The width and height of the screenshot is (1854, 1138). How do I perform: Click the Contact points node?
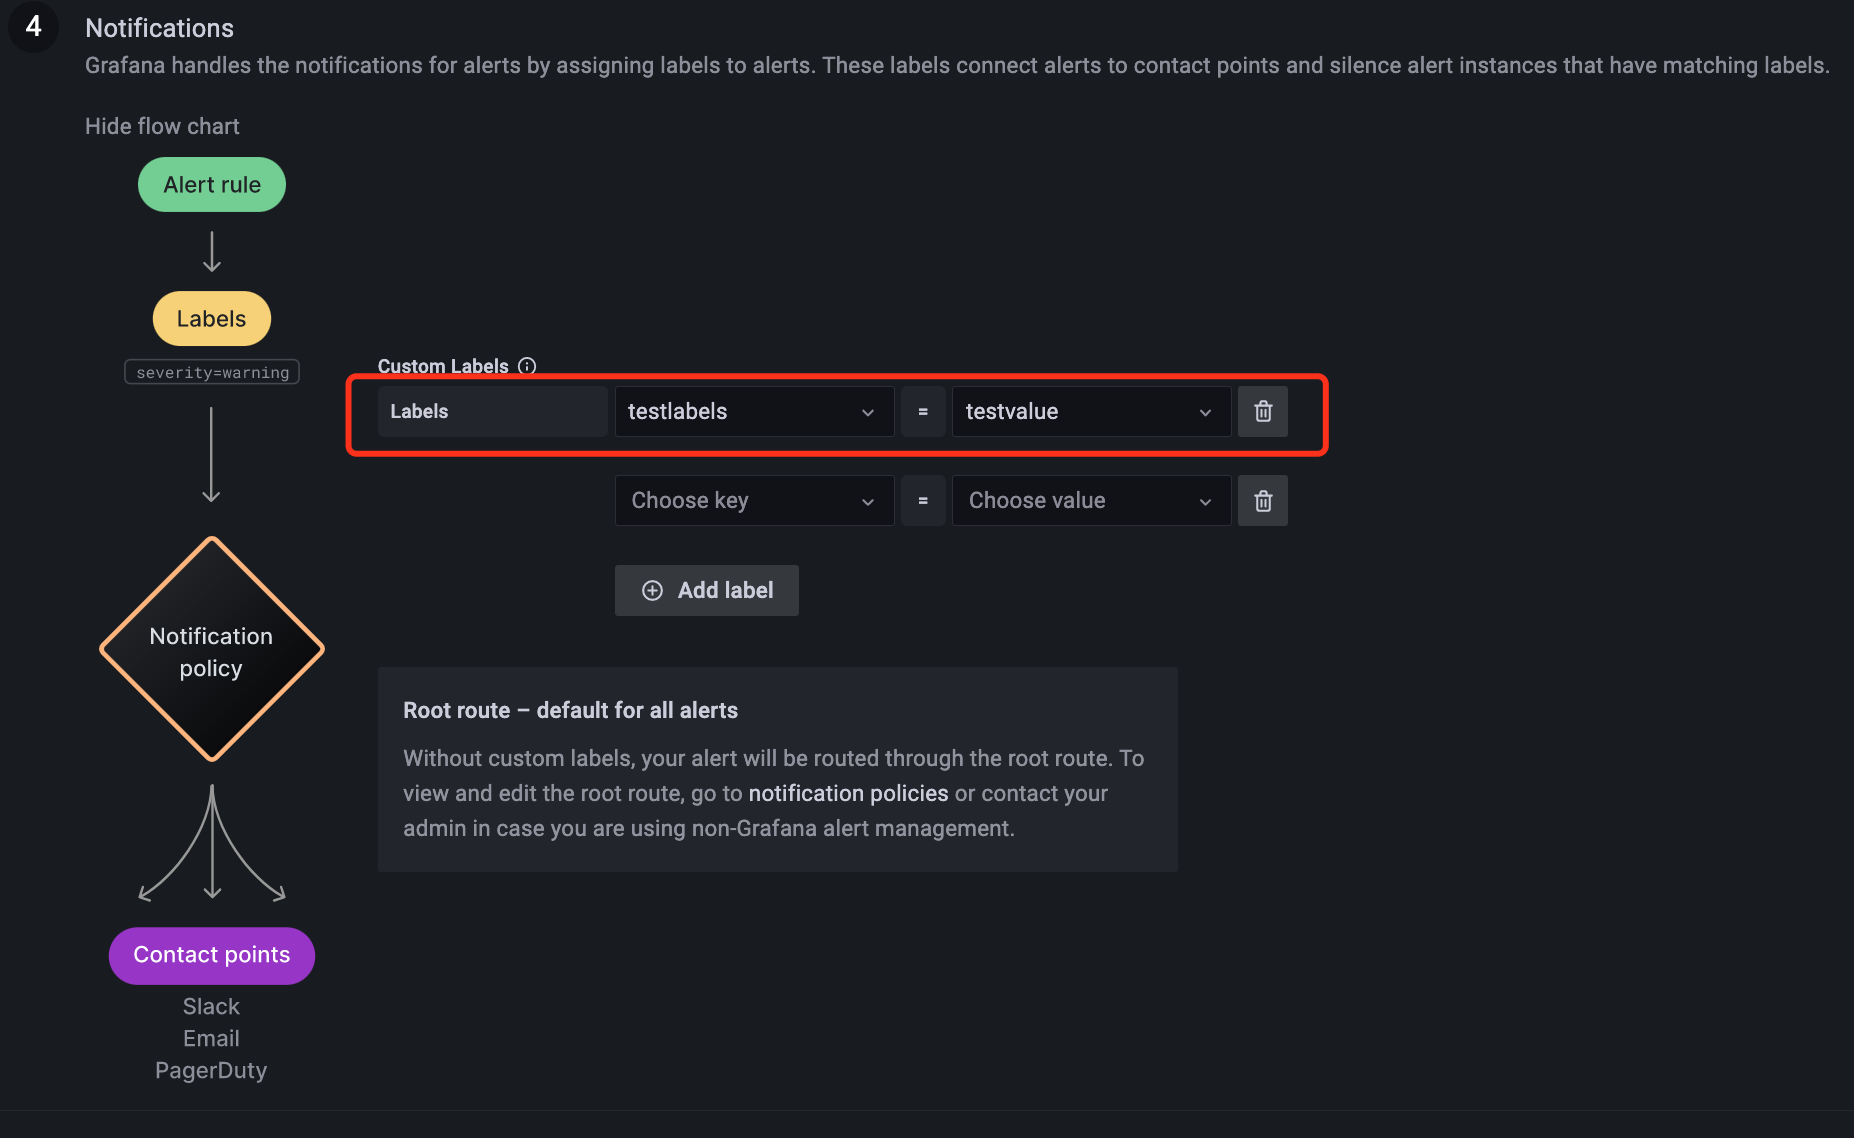[212, 955]
